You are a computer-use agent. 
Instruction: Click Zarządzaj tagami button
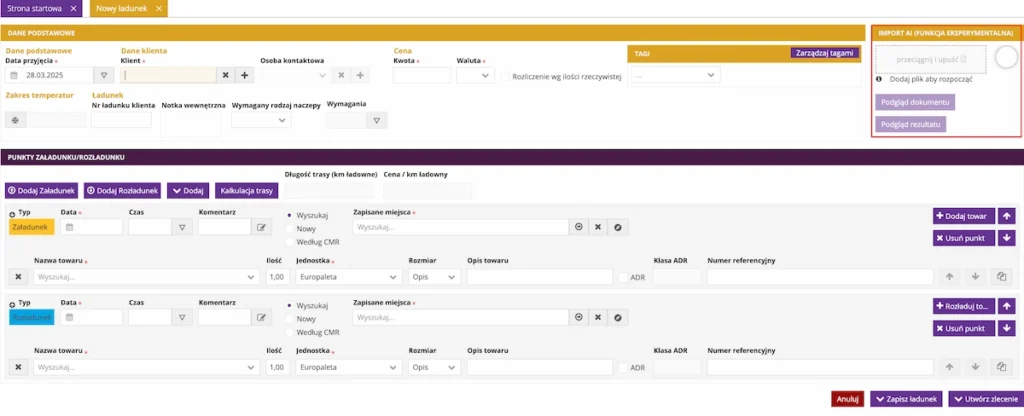825,53
